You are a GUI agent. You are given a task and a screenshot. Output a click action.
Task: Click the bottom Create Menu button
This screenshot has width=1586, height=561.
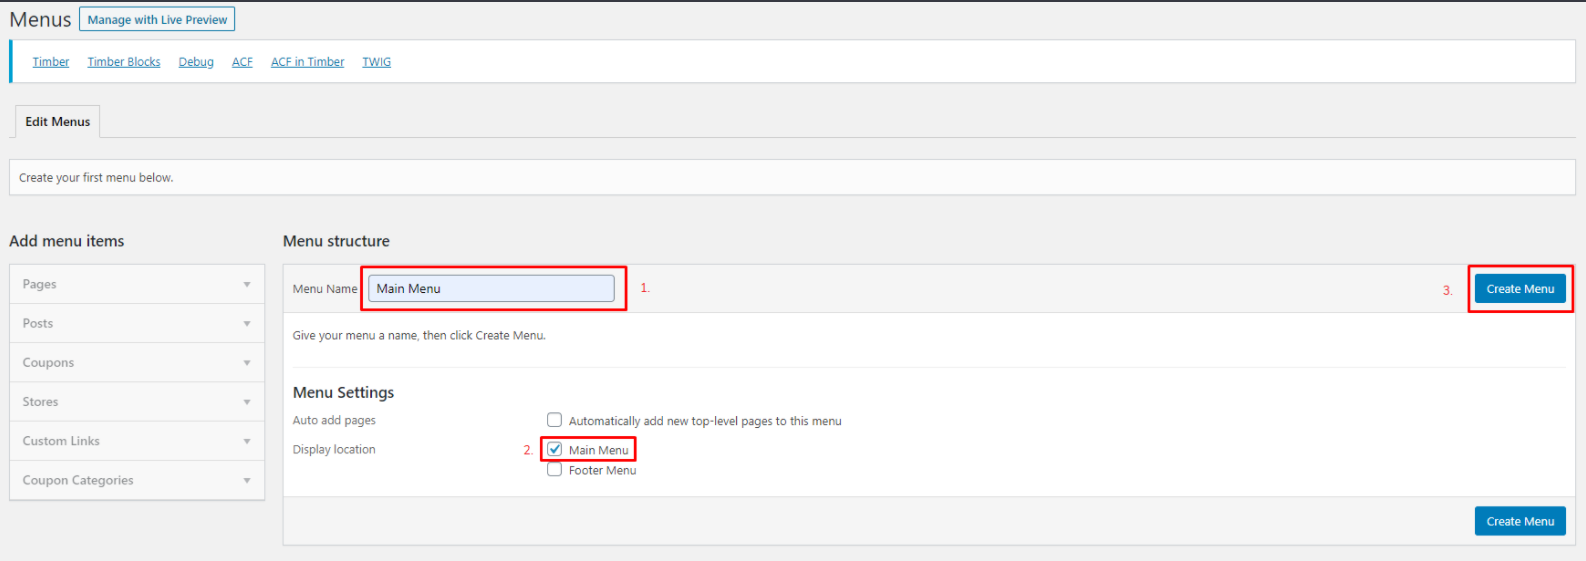point(1520,521)
